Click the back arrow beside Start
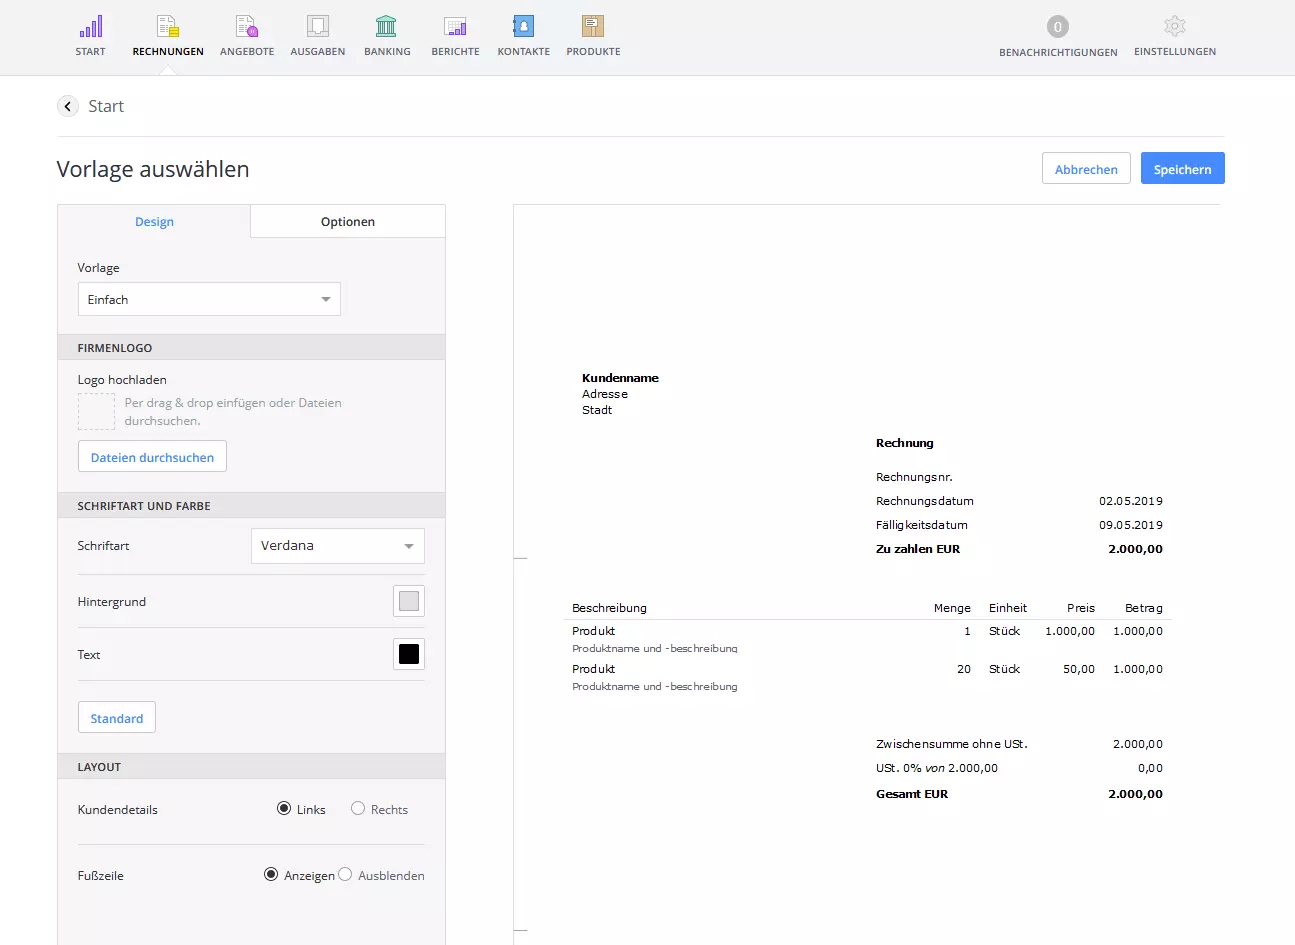The height and width of the screenshot is (945, 1295). coord(68,106)
